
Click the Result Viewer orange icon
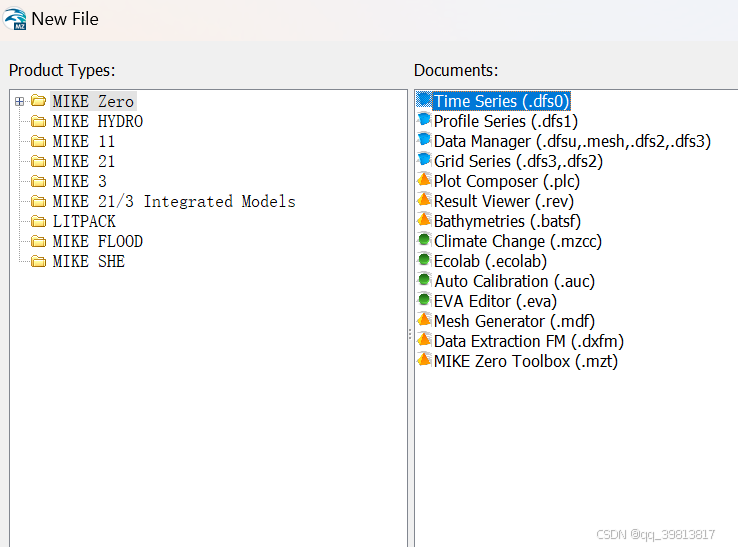424,200
